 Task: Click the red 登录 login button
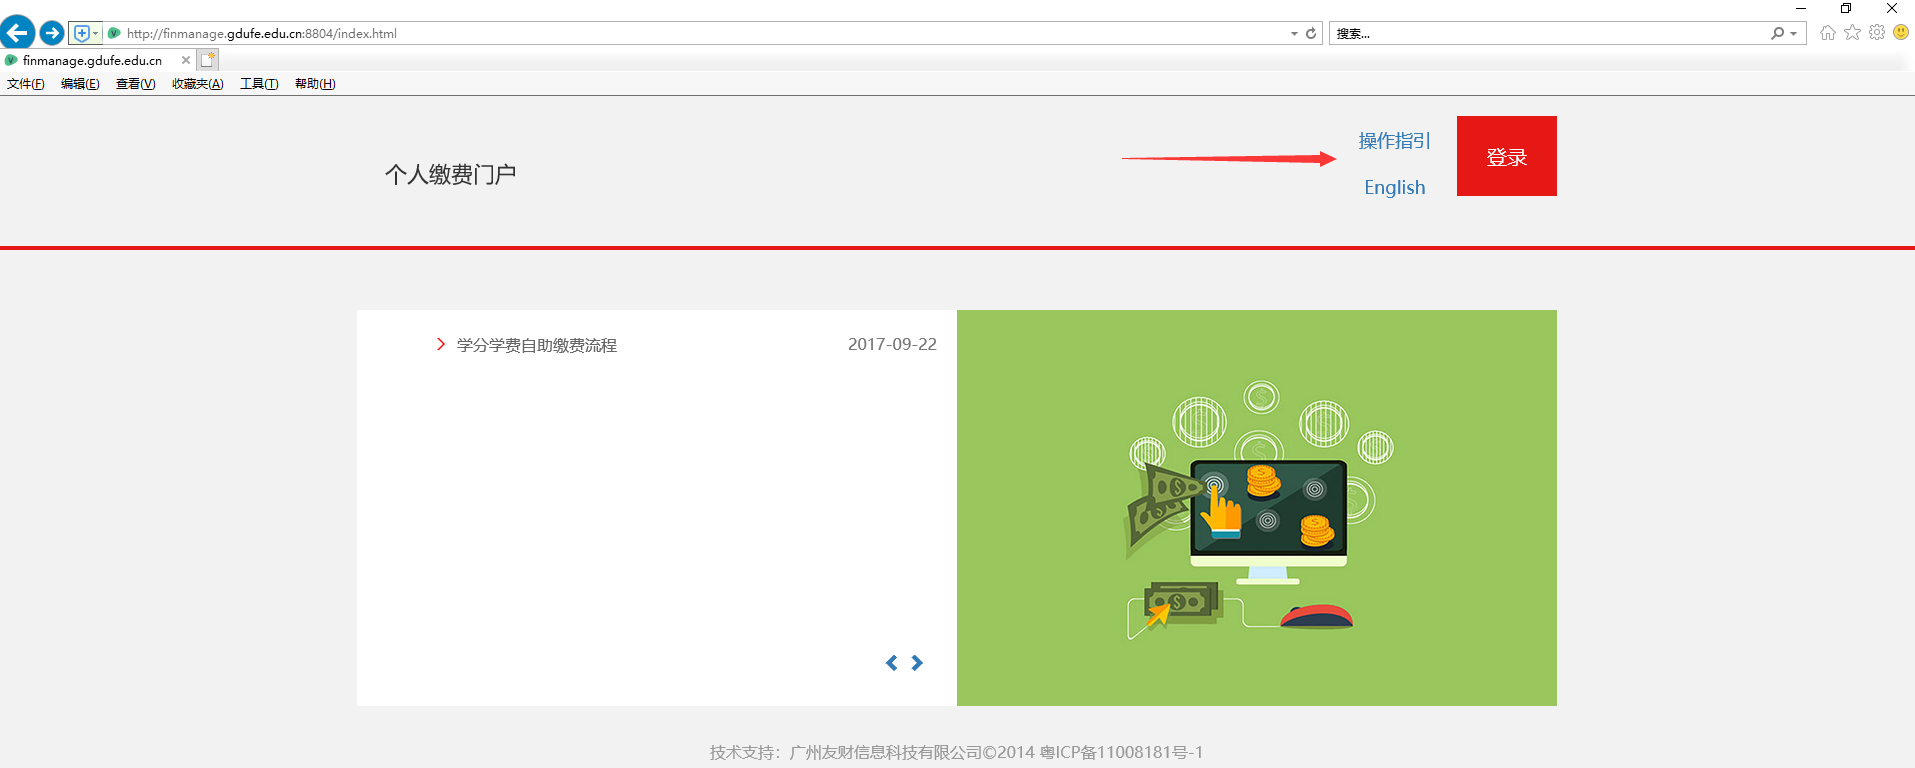point(1506,156)
